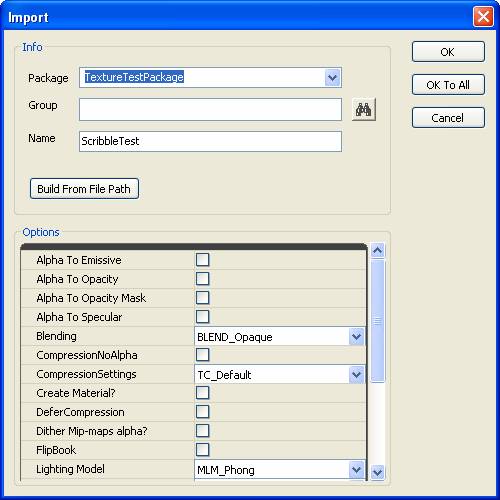This screenshot has height=500, width=500.
Task: Check the FlipBook option
Action: click(x=202, y=450)
